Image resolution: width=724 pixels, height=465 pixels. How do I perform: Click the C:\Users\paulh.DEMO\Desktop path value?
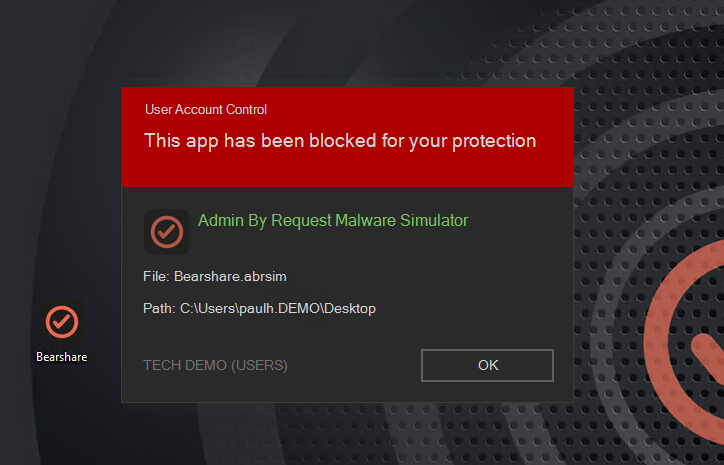click(278, 308)
